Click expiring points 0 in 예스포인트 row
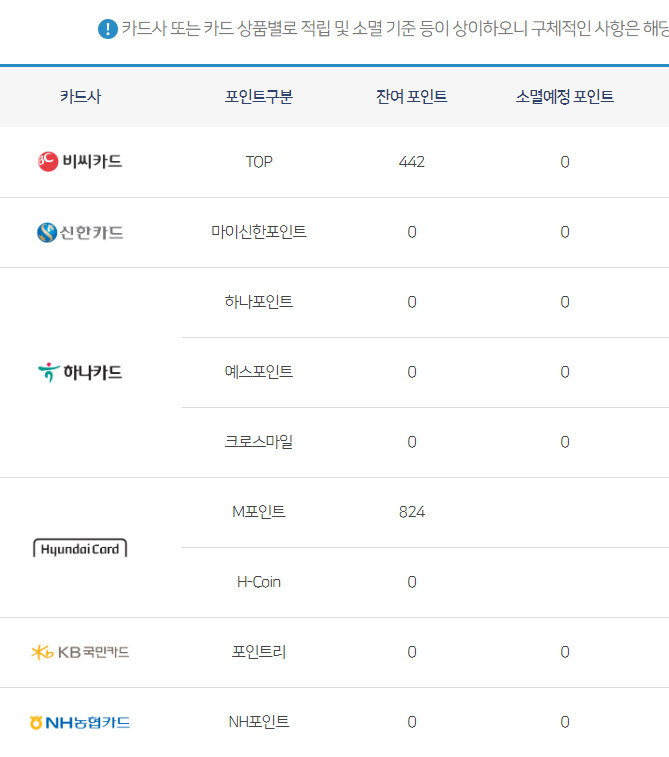This screenshot has height=757, width=669. tap(565, 372)
